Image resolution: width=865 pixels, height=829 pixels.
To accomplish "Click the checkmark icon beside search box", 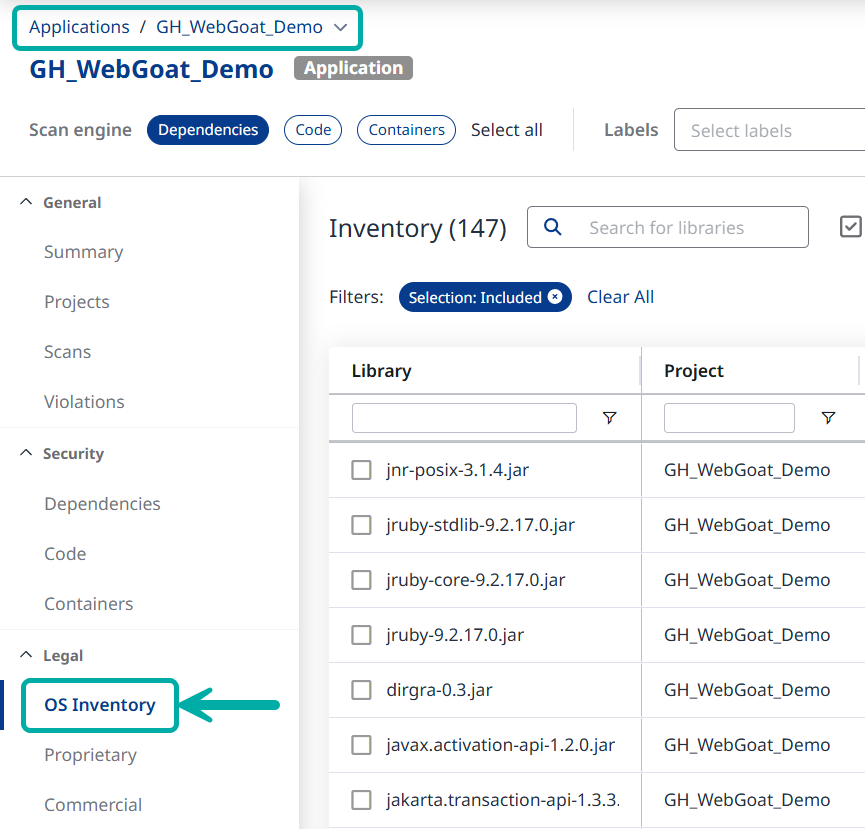I will click(850, 227).
